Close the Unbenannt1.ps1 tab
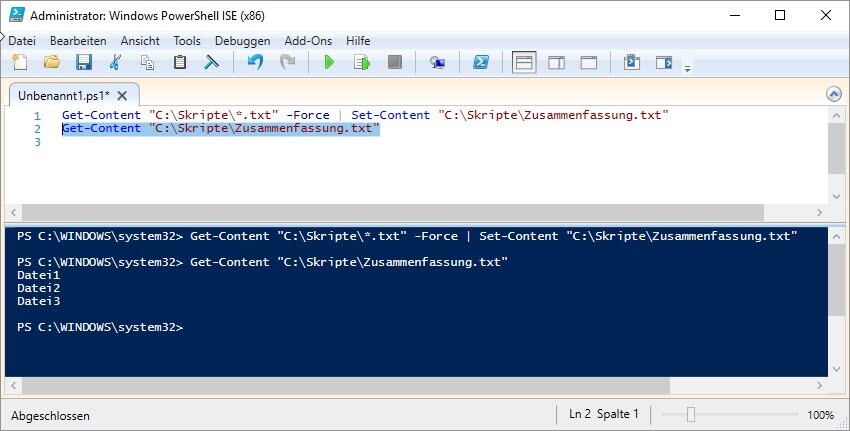Viewport: 850px width, 431px height. (x=122, y=96)
